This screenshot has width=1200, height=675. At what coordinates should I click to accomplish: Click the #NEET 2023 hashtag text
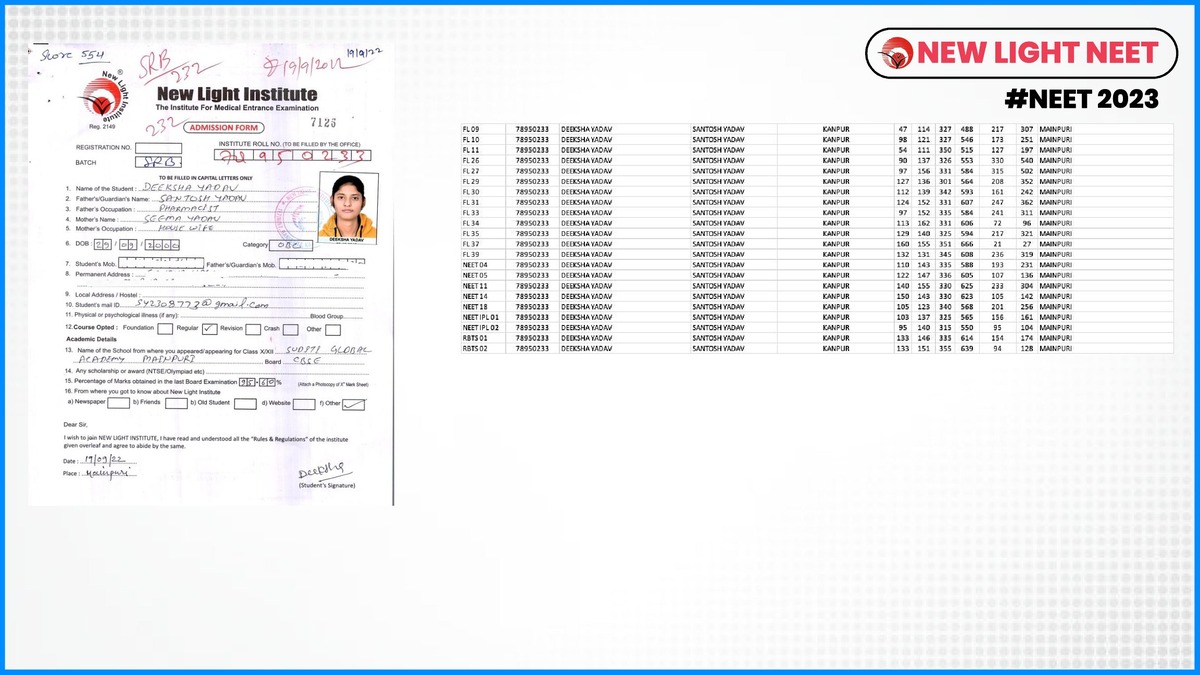coord(1081,99)
